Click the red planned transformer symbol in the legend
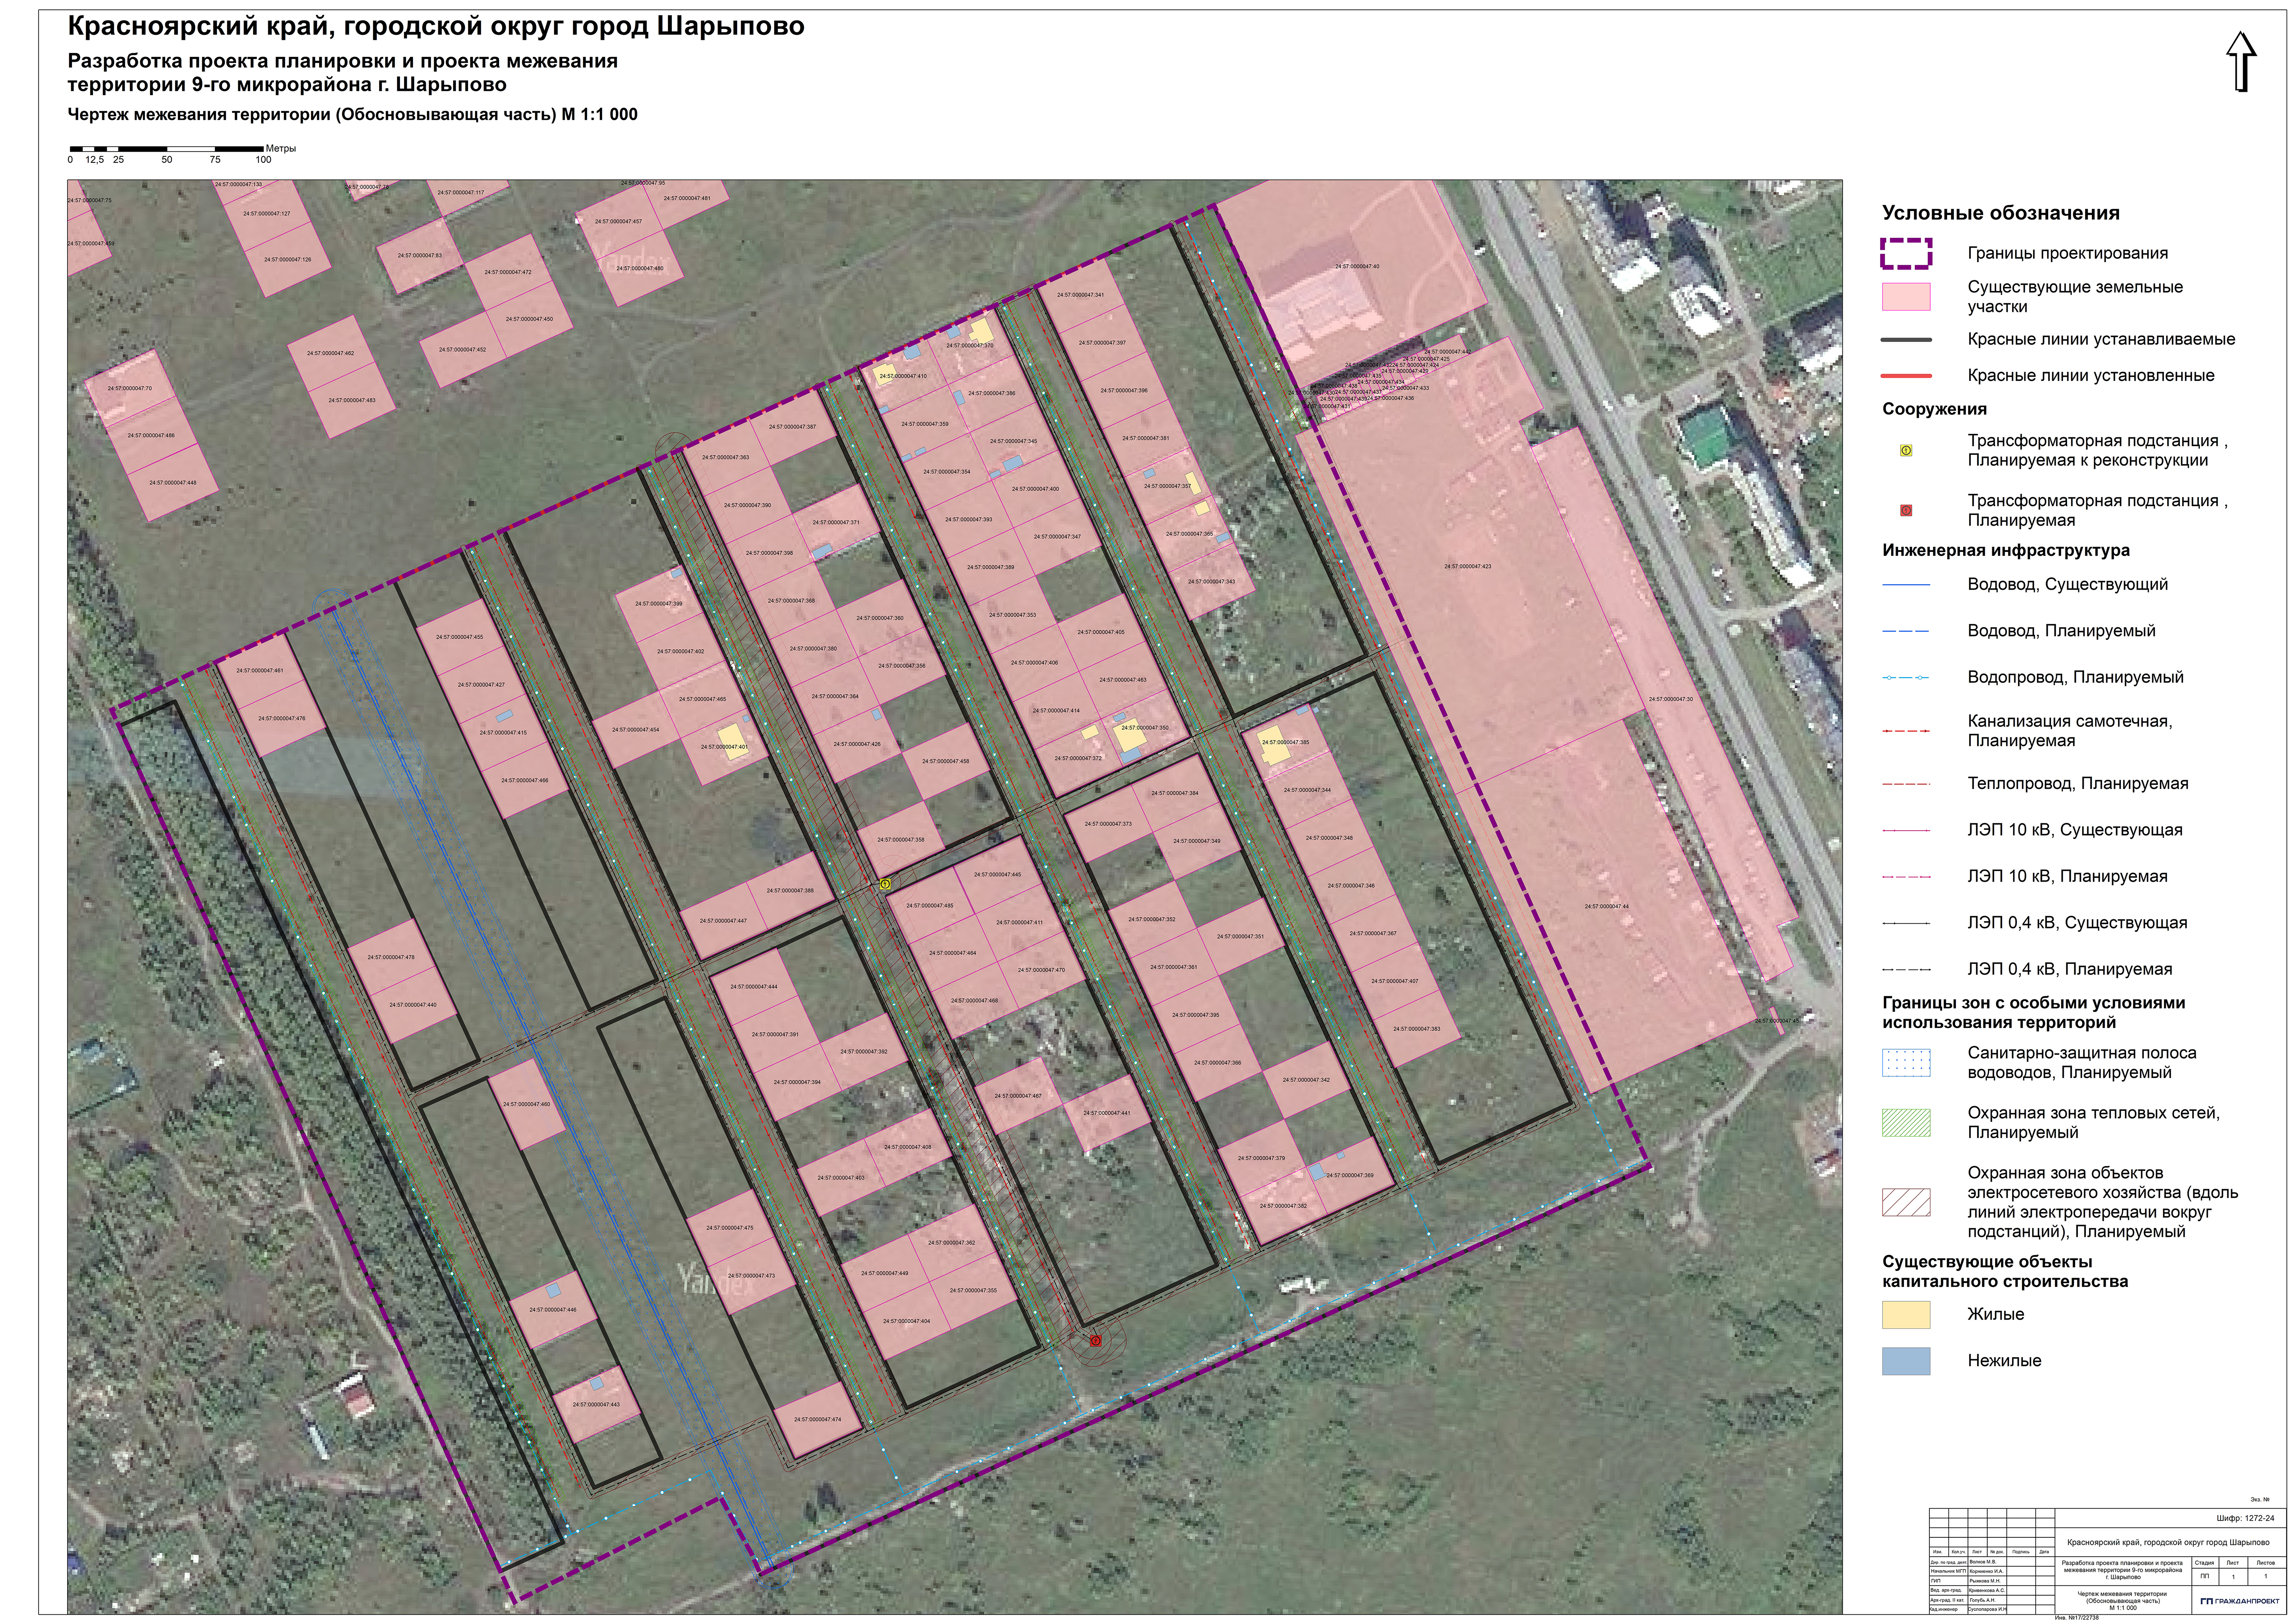The height and width of the screenshot is (1624, 2296). (x=1906, y=511)
